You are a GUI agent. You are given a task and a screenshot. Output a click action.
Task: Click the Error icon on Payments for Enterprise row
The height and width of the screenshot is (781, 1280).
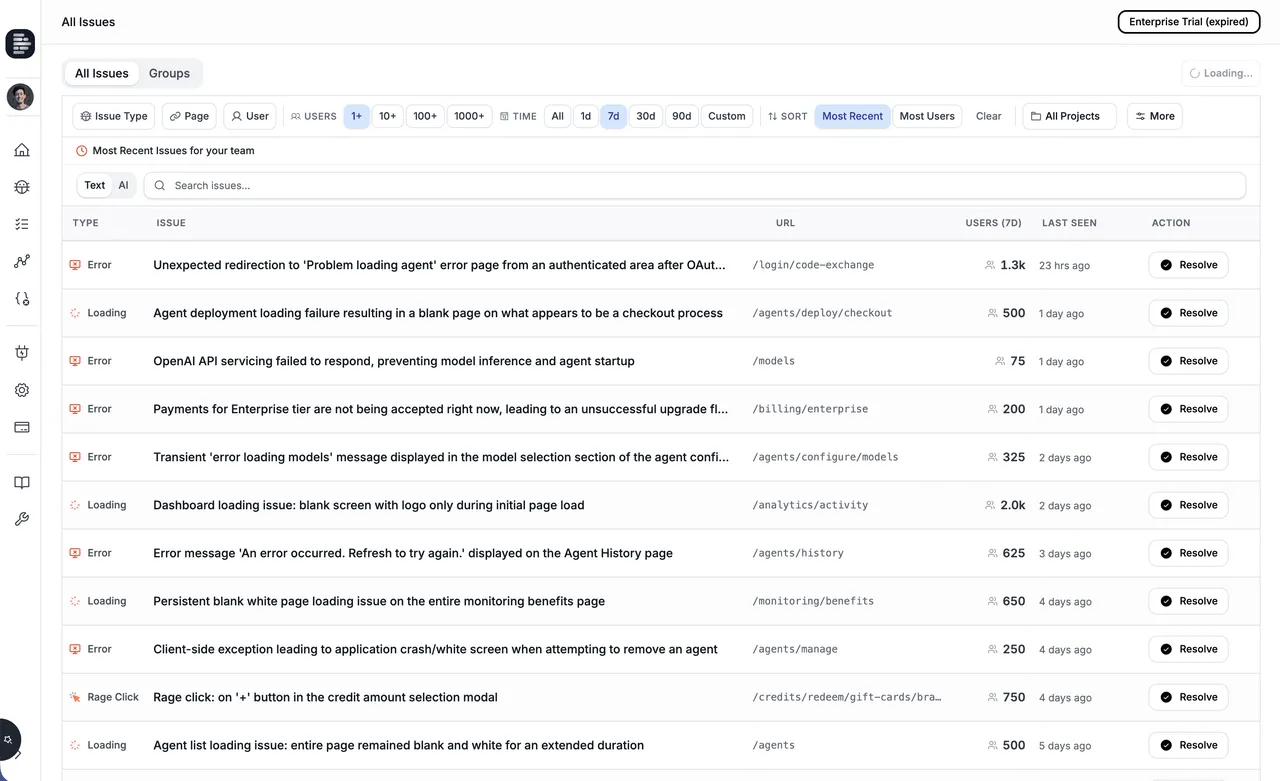point(75,409)
